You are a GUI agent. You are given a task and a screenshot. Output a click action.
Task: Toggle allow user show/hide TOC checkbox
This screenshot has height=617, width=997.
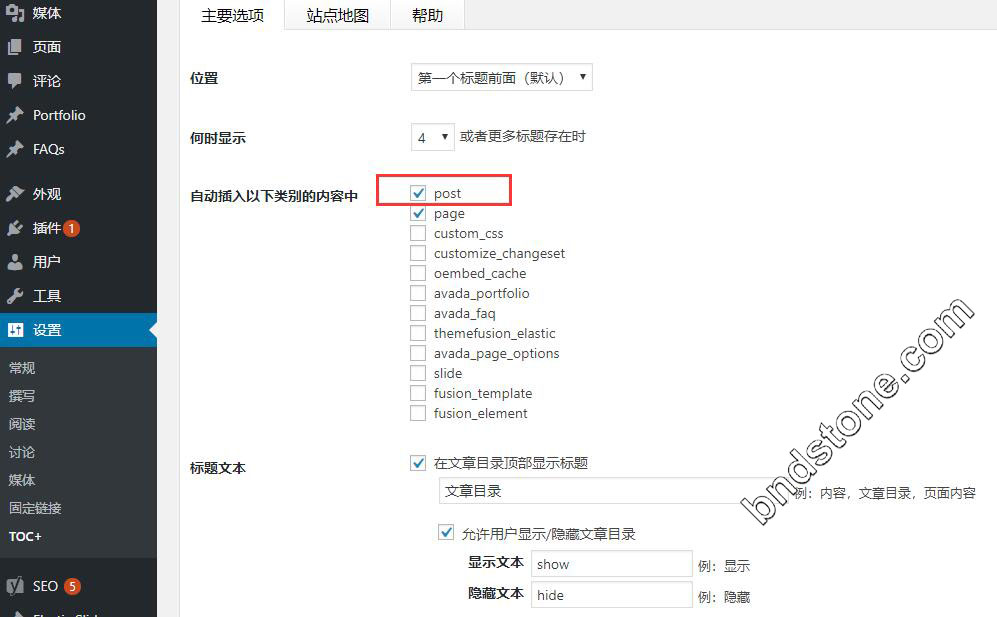[446, 532]
